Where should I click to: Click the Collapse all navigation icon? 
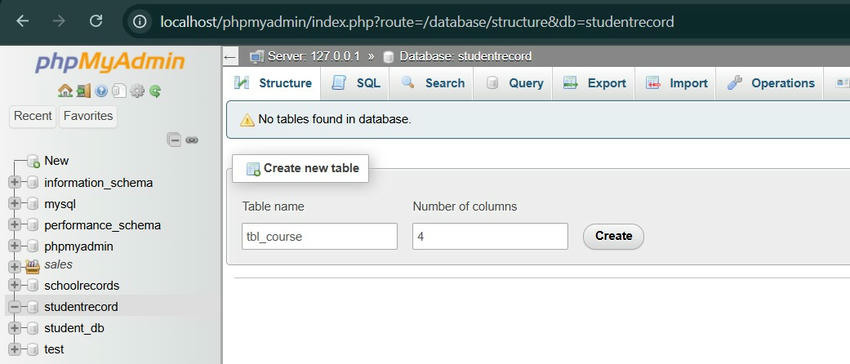pos(174,141)
